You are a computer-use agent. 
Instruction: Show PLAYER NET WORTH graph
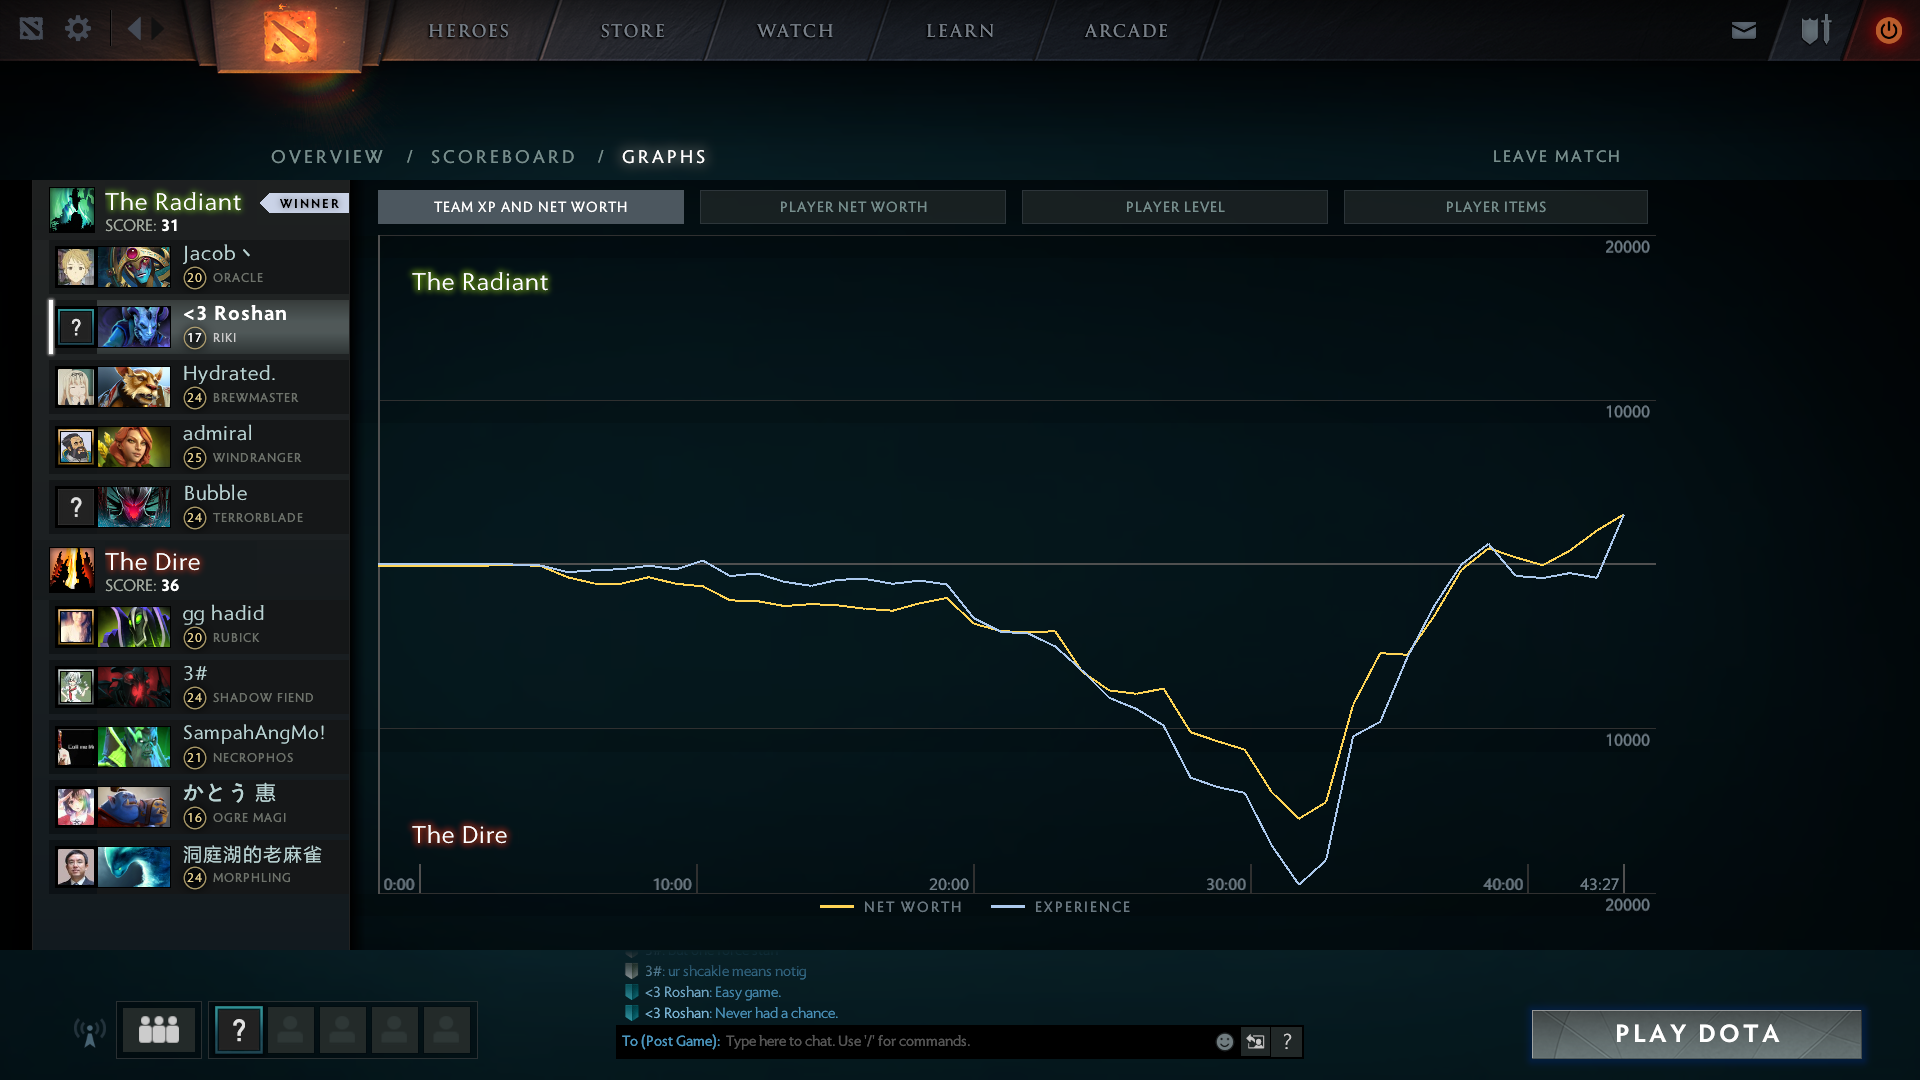[x=853, y=207]
